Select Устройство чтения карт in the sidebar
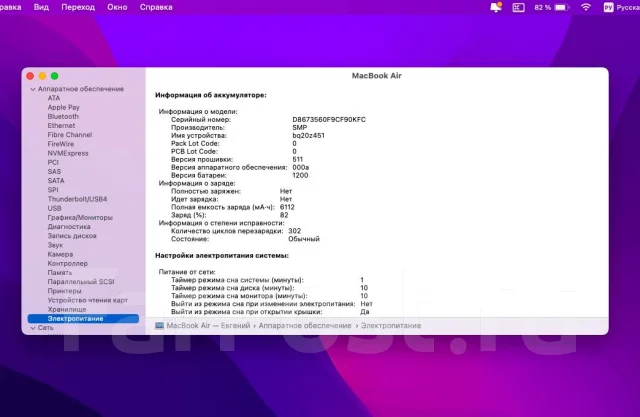The image size is (640, 417). pos(87,300)
